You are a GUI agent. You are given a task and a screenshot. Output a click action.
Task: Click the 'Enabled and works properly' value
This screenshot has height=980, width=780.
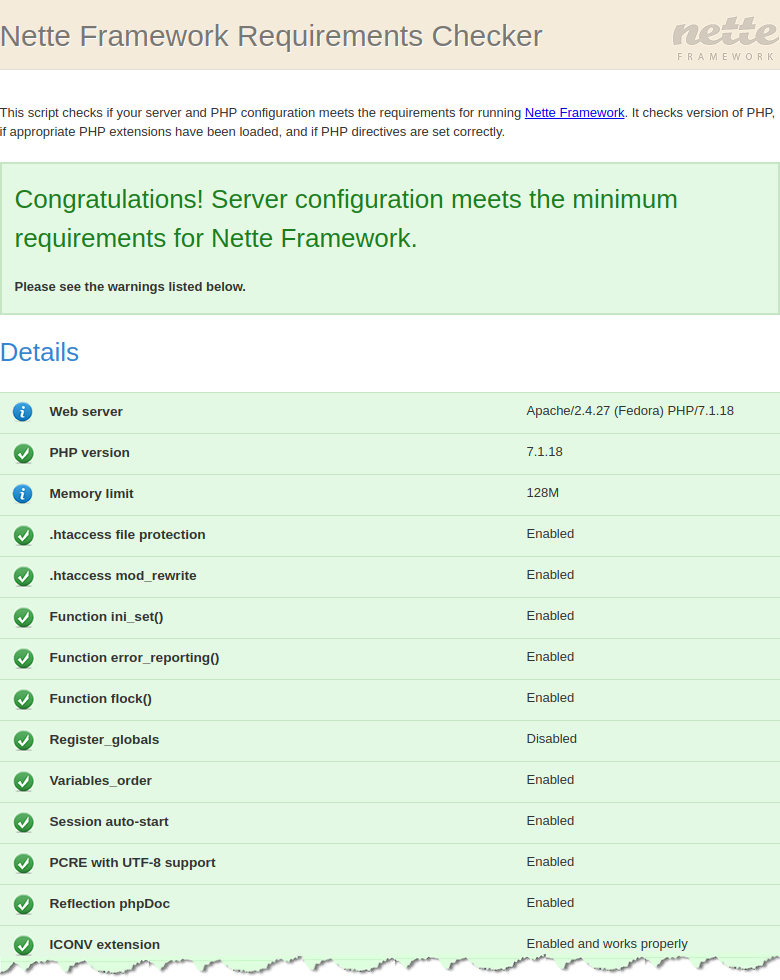tap(607, 944)
